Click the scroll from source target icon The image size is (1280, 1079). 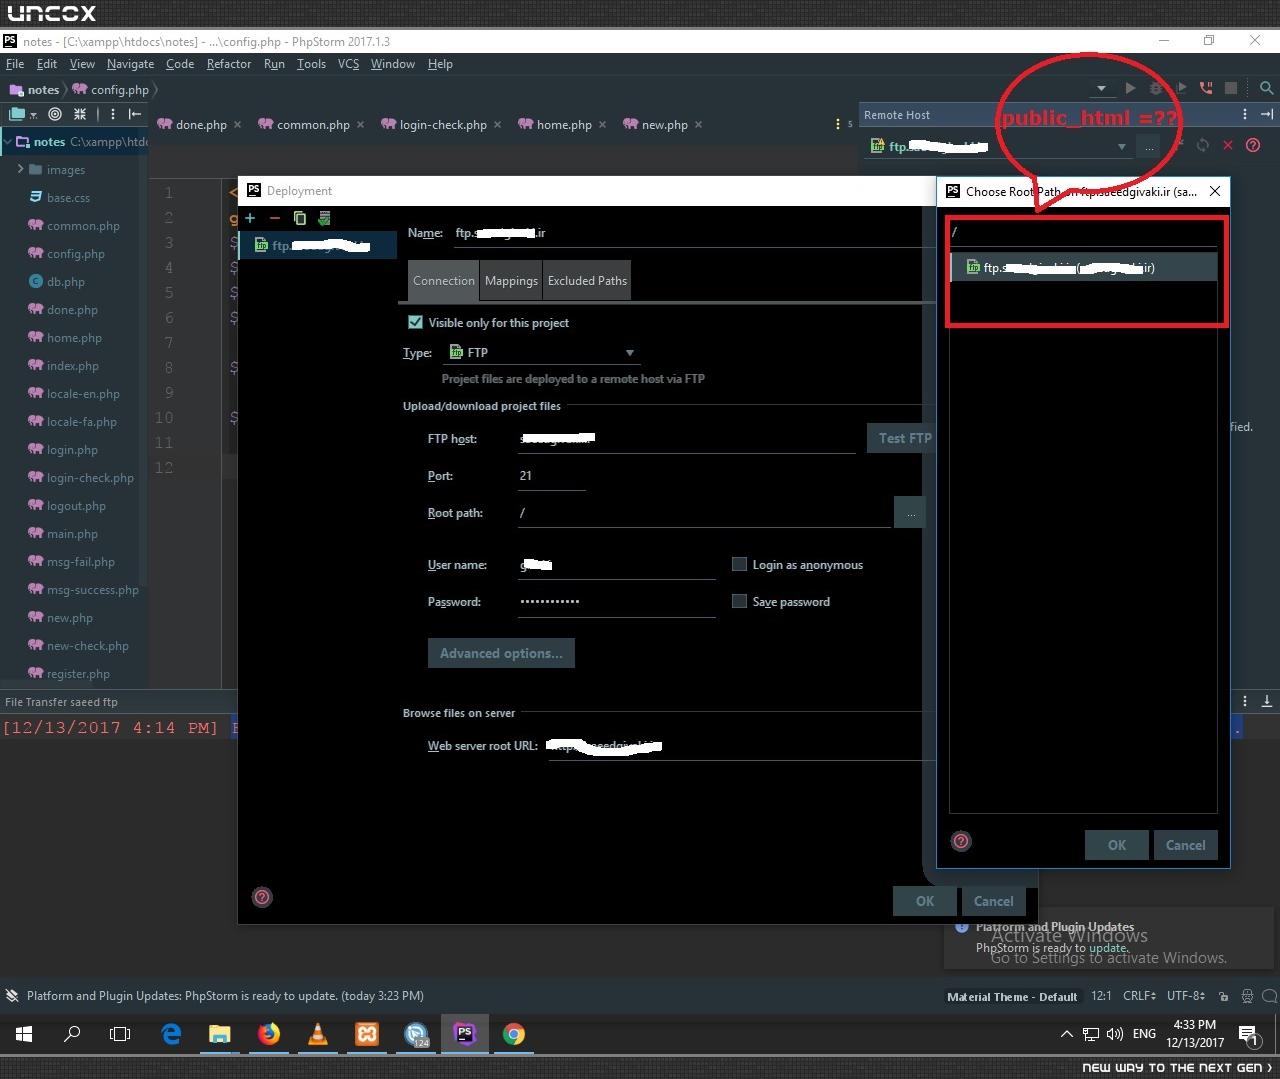click(55, 114)
